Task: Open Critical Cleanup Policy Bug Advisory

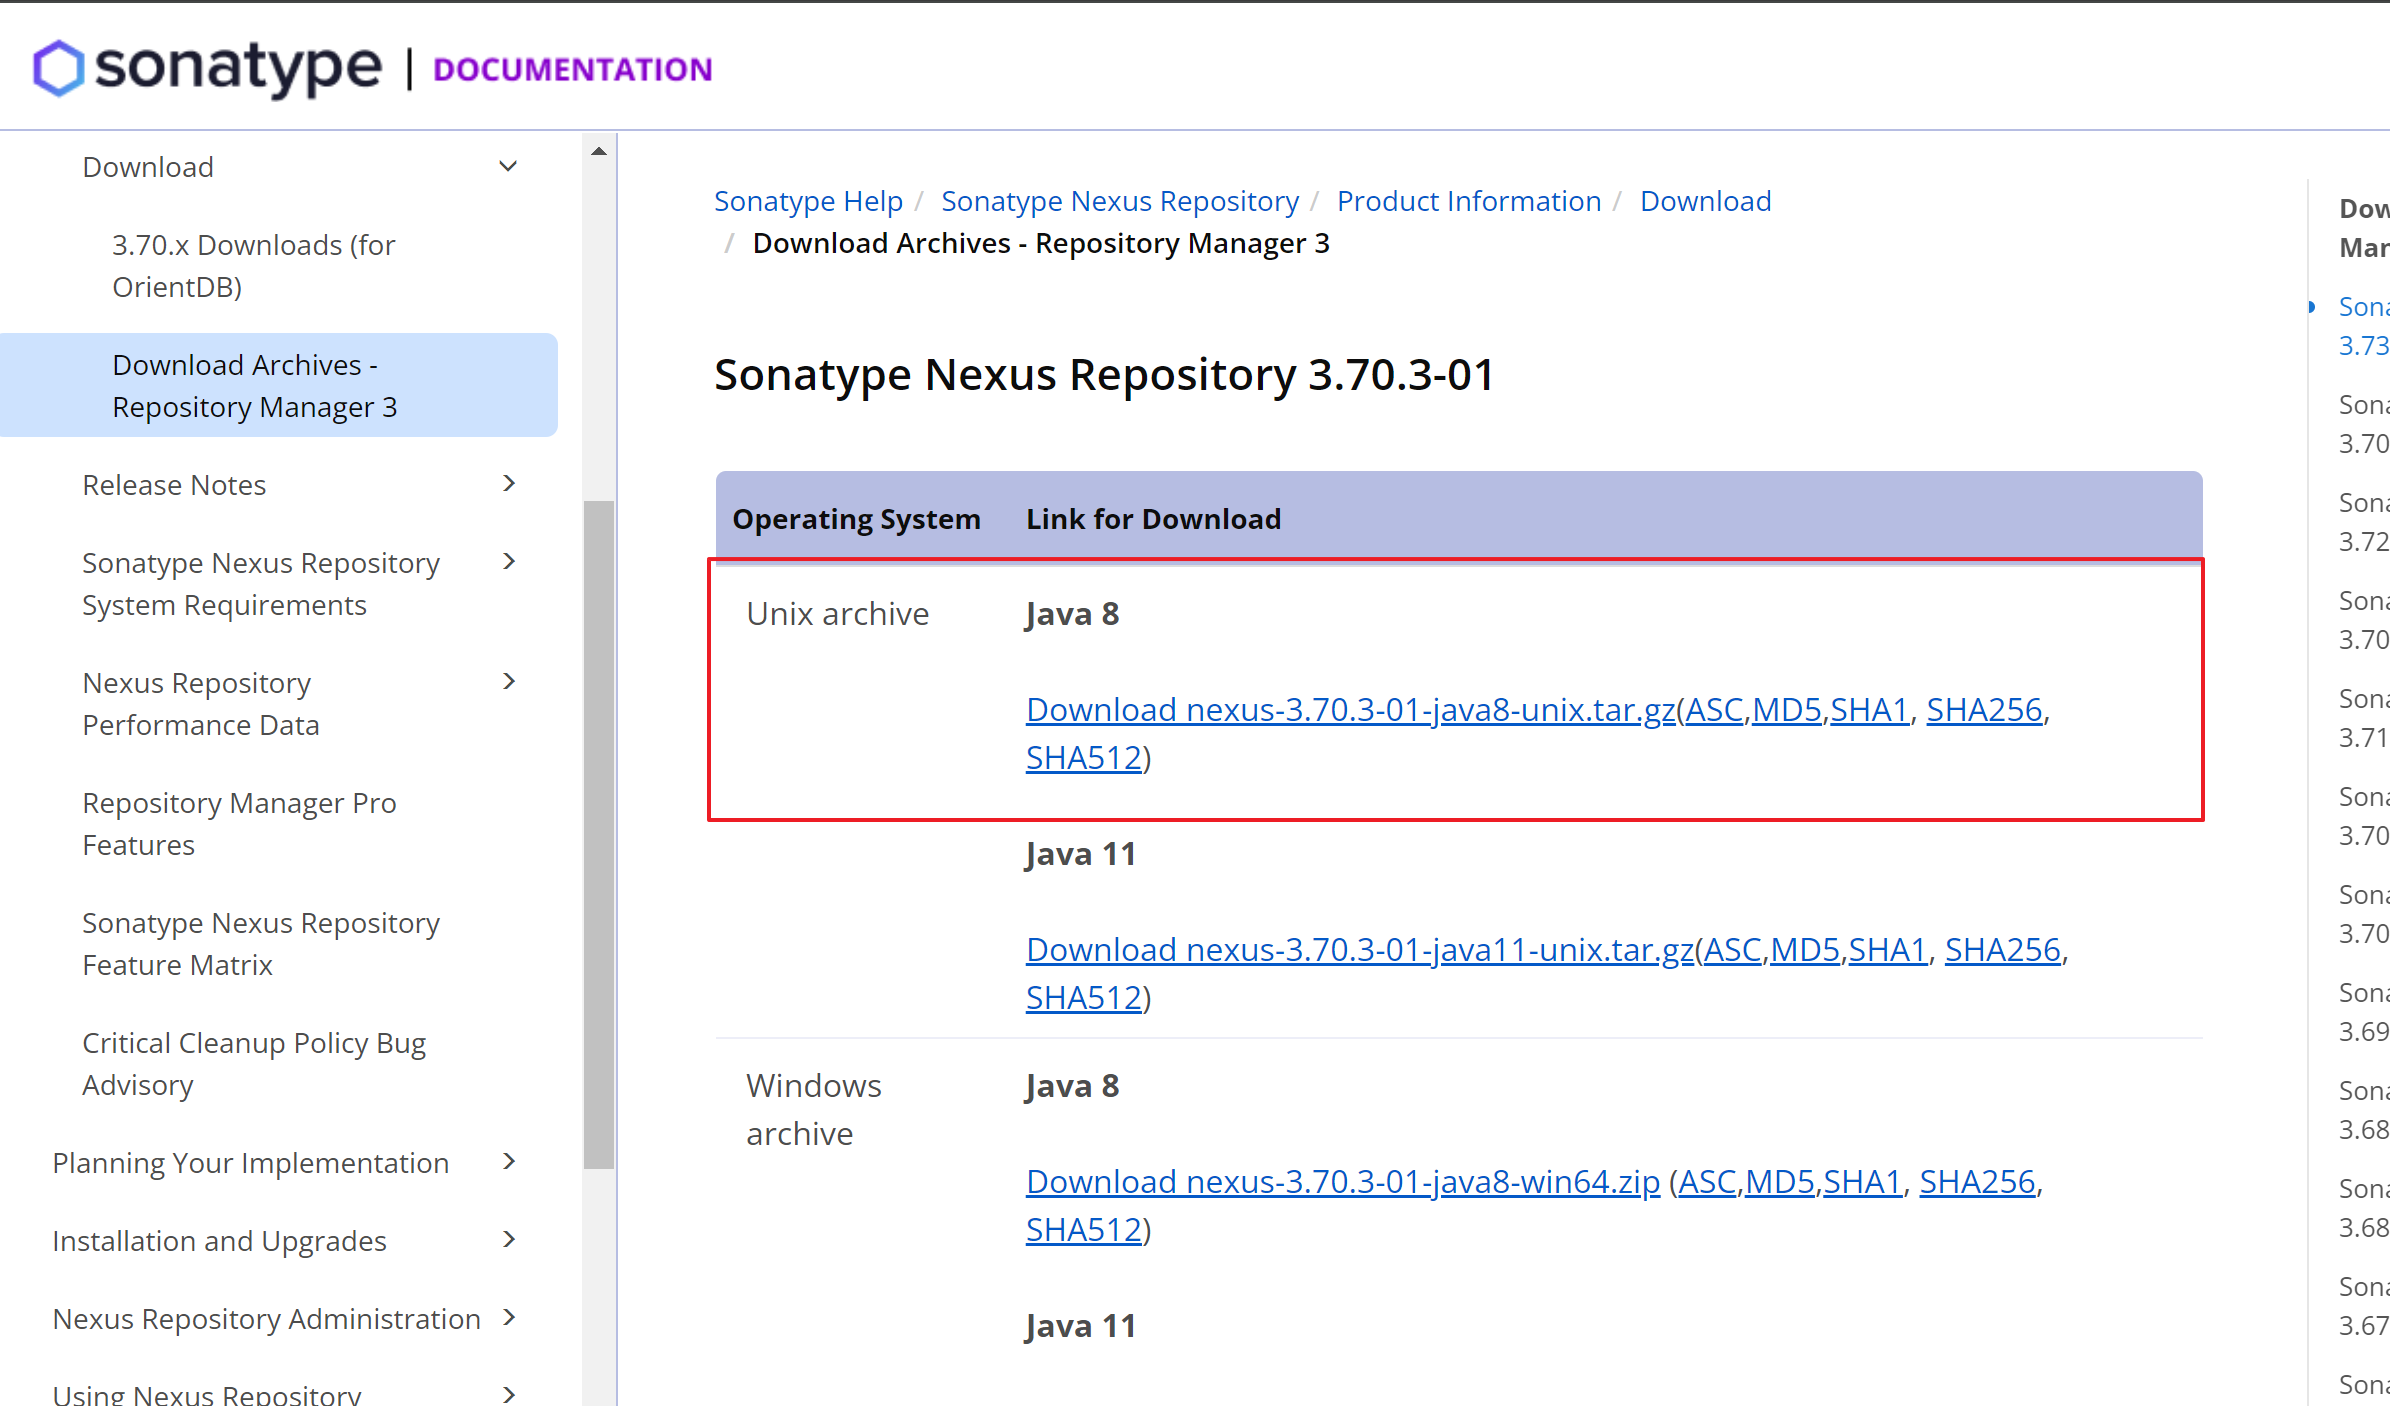Action: (x=253, y=1064)
